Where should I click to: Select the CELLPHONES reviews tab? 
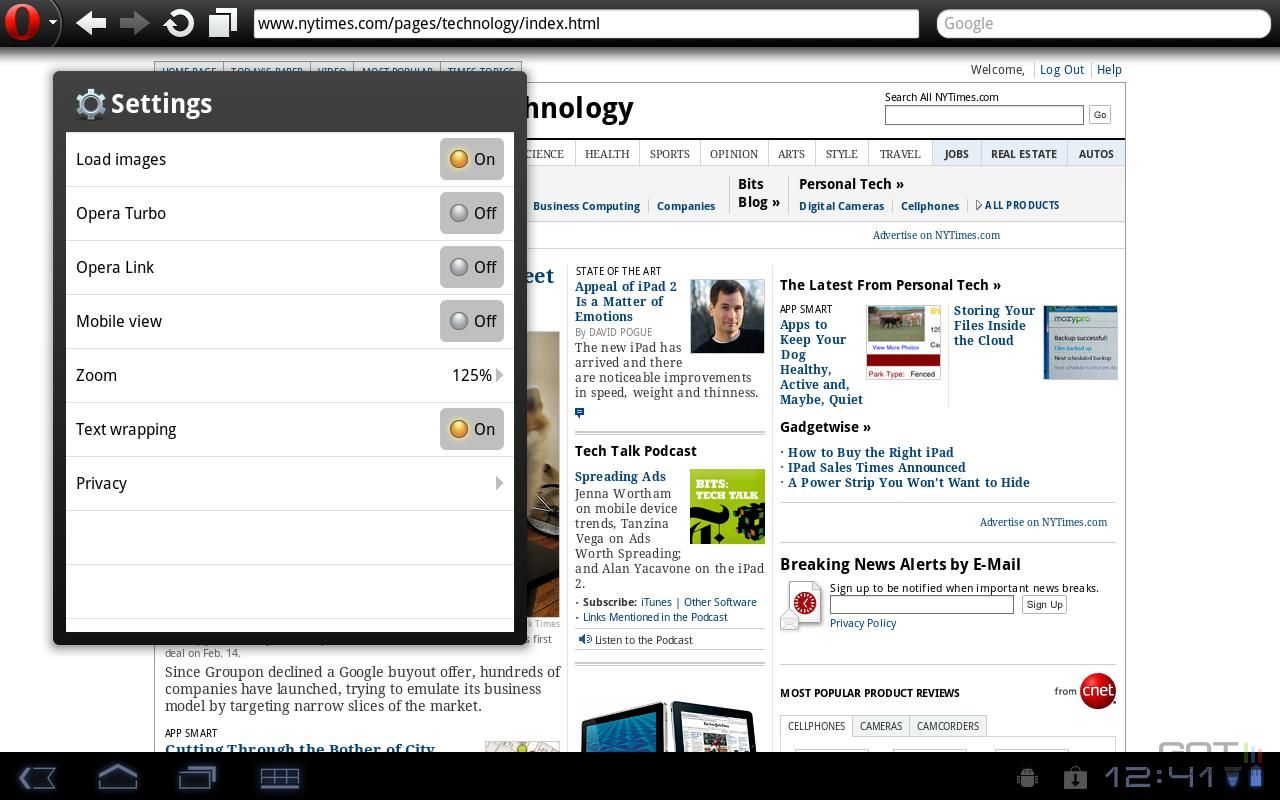tap(817, 726)
